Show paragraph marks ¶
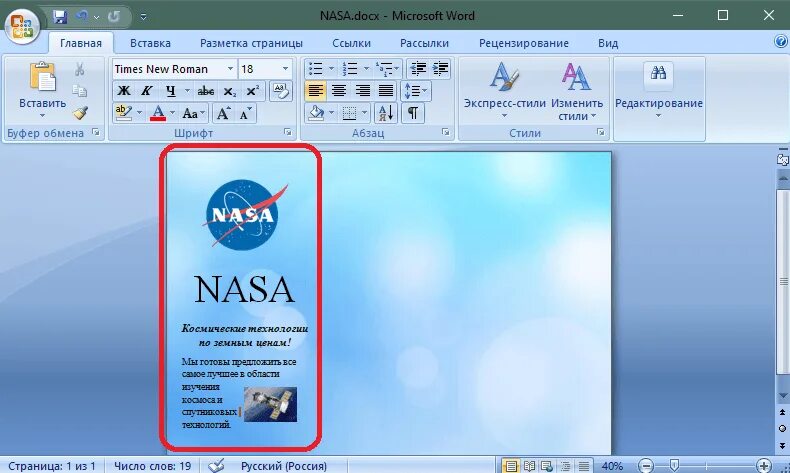 point(413,113)
